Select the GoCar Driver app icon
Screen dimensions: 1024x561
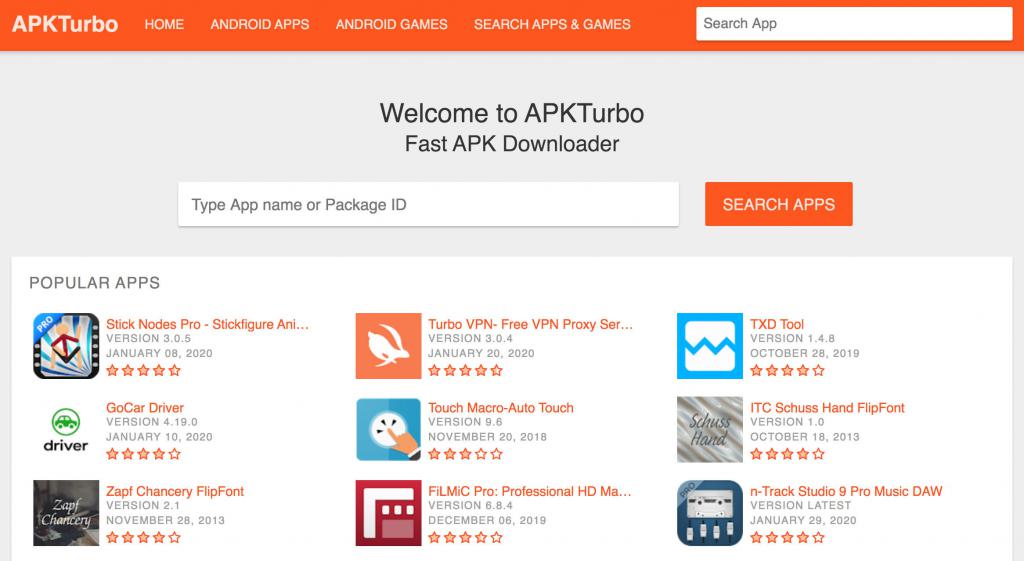pos(66,430)
